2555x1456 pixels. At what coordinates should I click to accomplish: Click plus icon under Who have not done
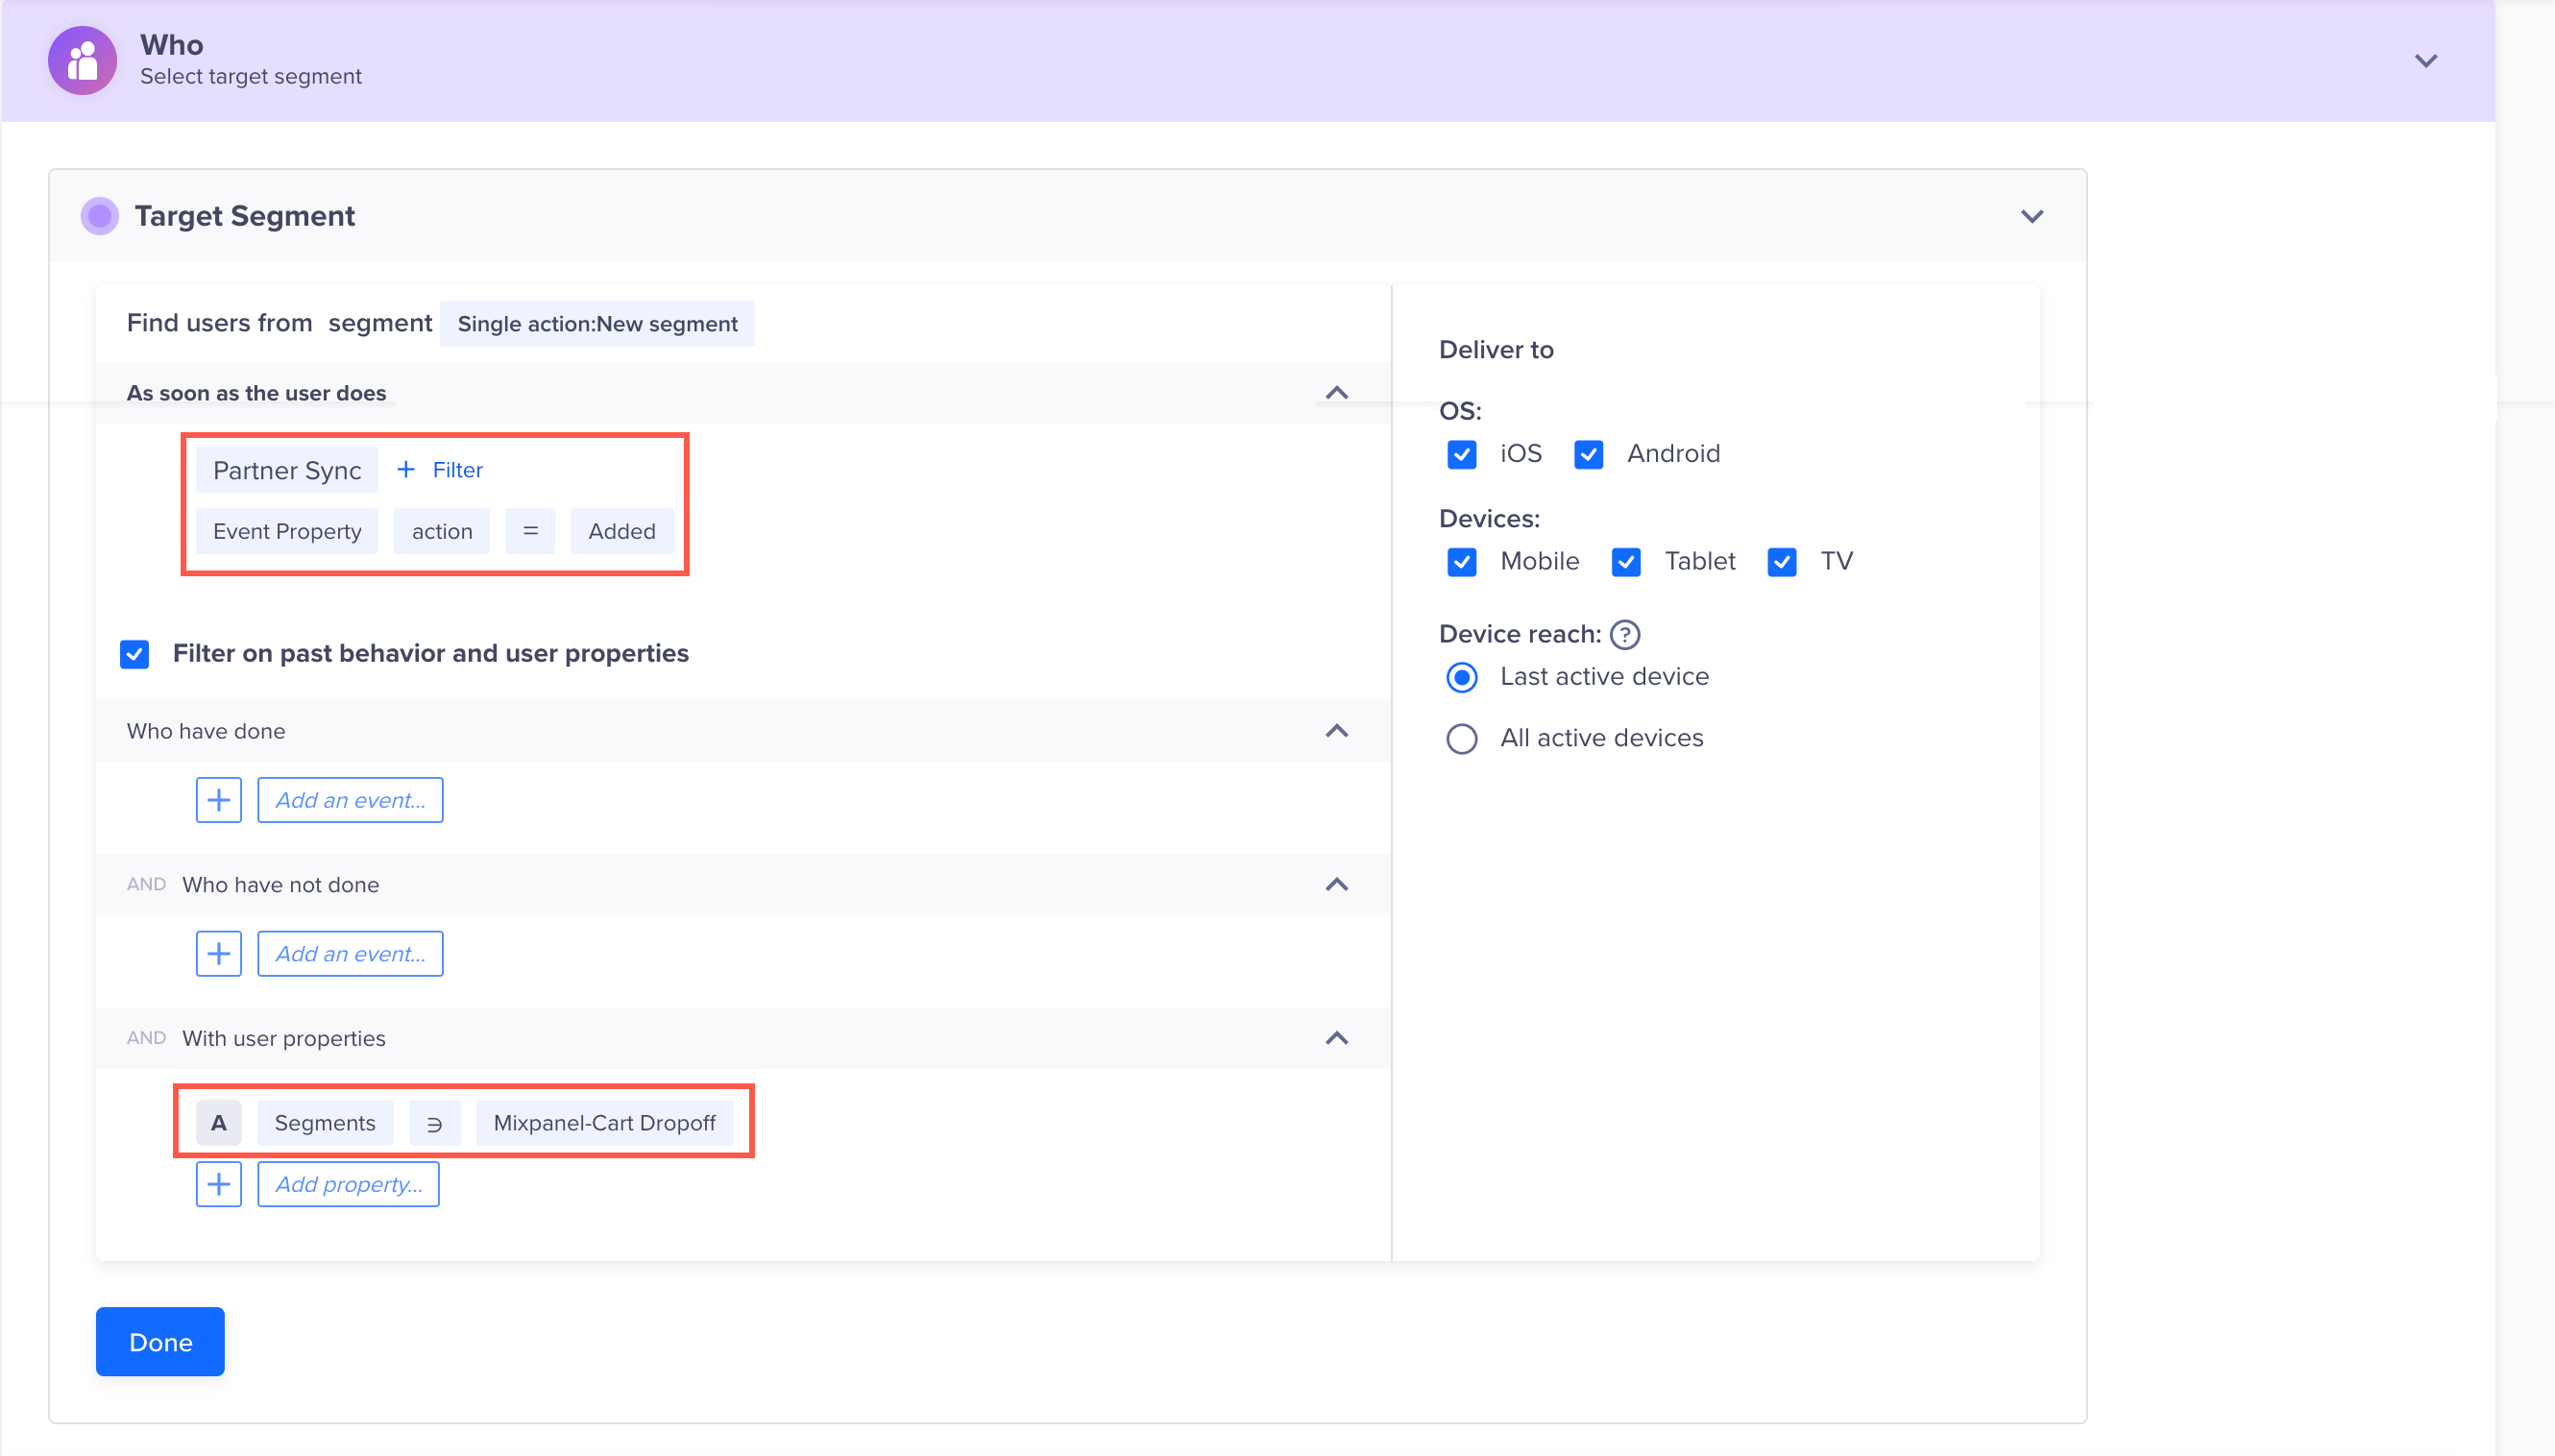(218, 954)
